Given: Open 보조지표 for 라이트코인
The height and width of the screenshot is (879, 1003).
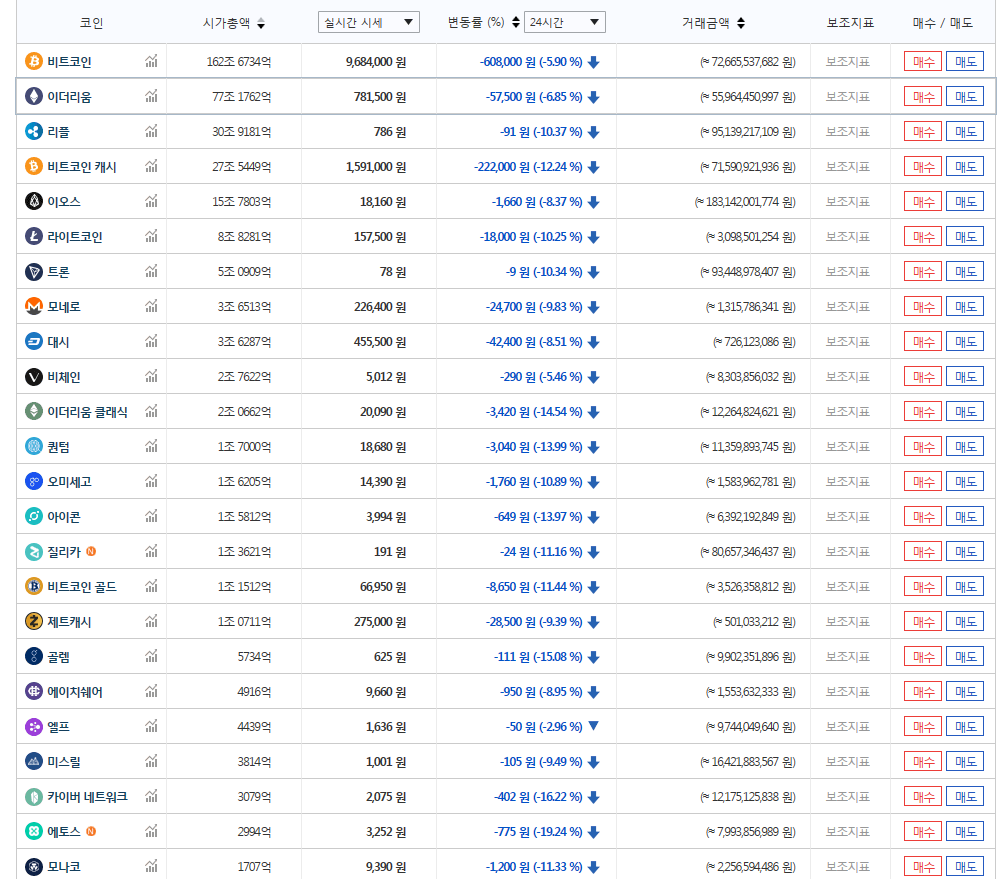Looking at the screenshot, I should click(848, 237).
